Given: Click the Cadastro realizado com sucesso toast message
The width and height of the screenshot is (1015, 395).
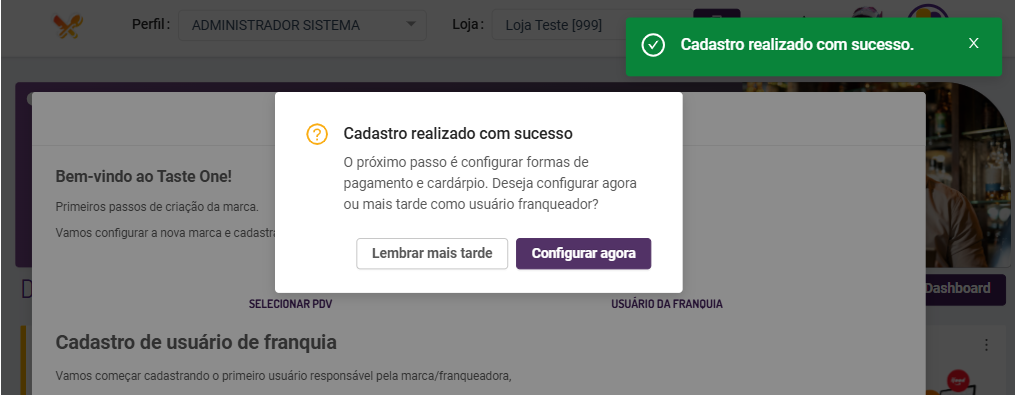Looking at the screenshot, I should 797,45.
